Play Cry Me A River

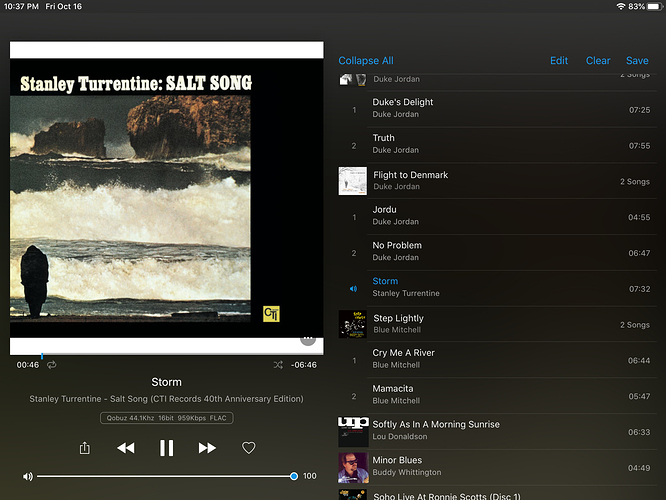(497, 360)
